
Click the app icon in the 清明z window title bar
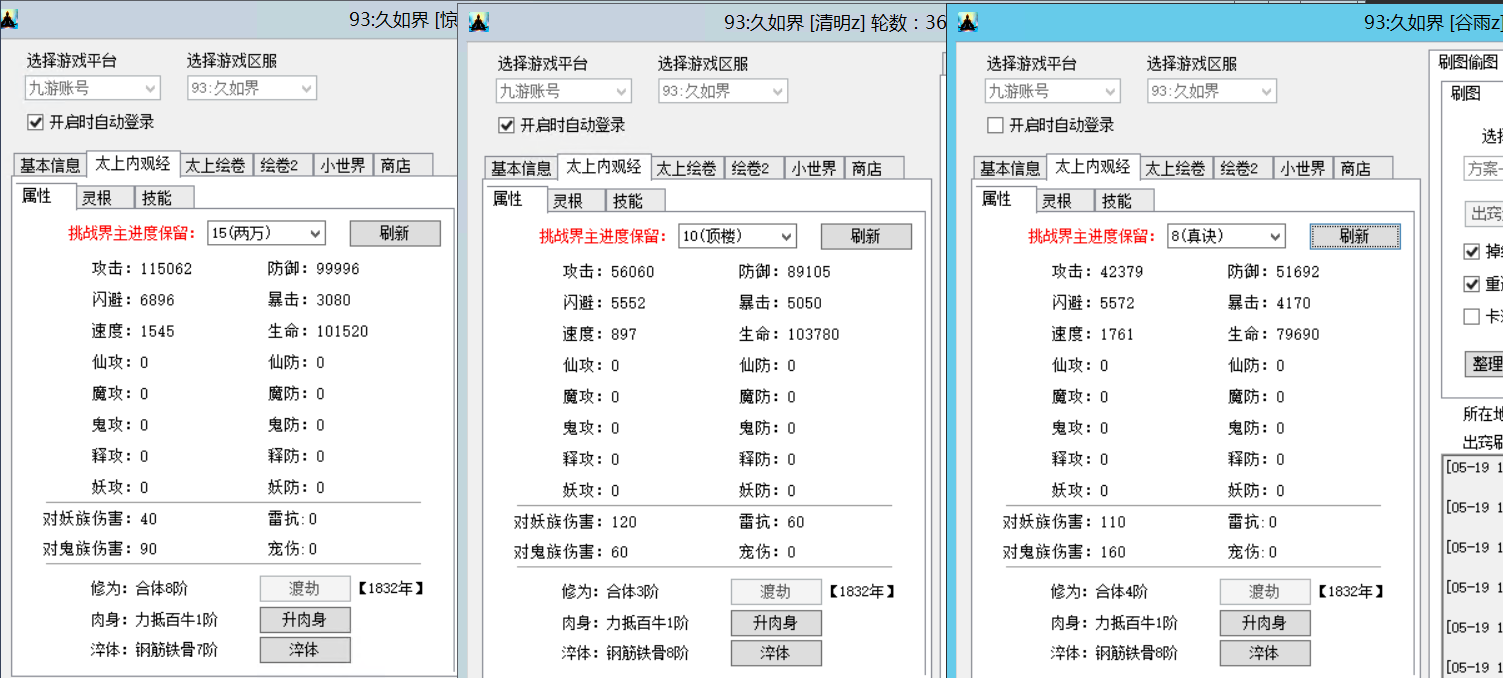coord(479,22)
